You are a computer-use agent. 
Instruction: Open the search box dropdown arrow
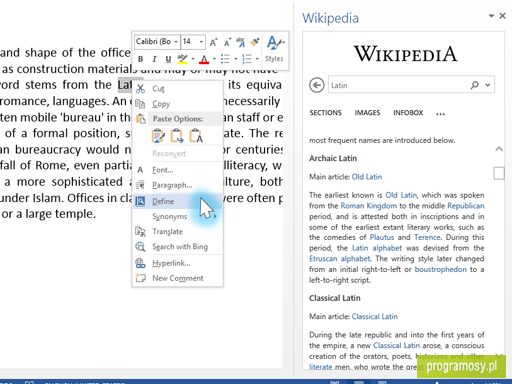(x=488, y=85)
